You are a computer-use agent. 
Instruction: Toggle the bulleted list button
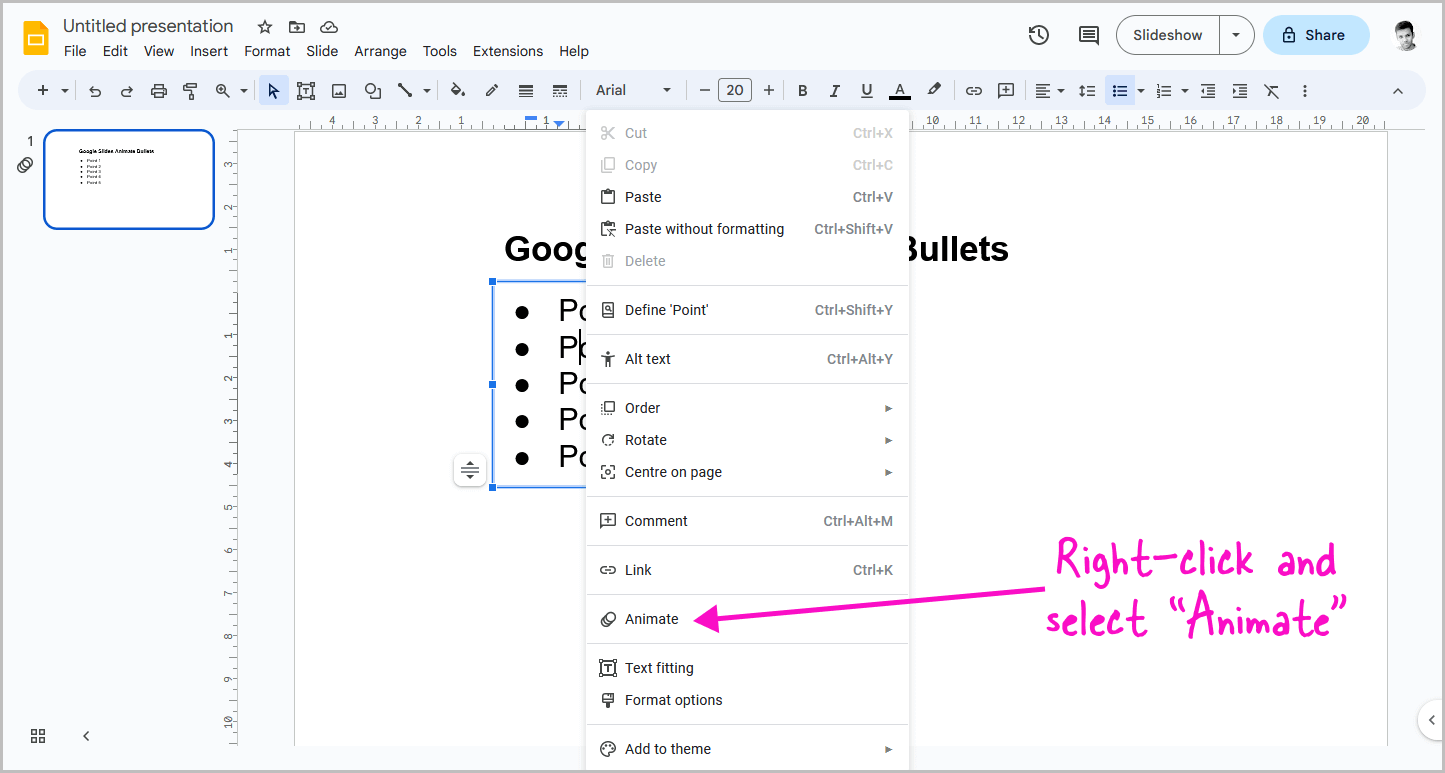pyautogui.click(x=1120, y=91)
